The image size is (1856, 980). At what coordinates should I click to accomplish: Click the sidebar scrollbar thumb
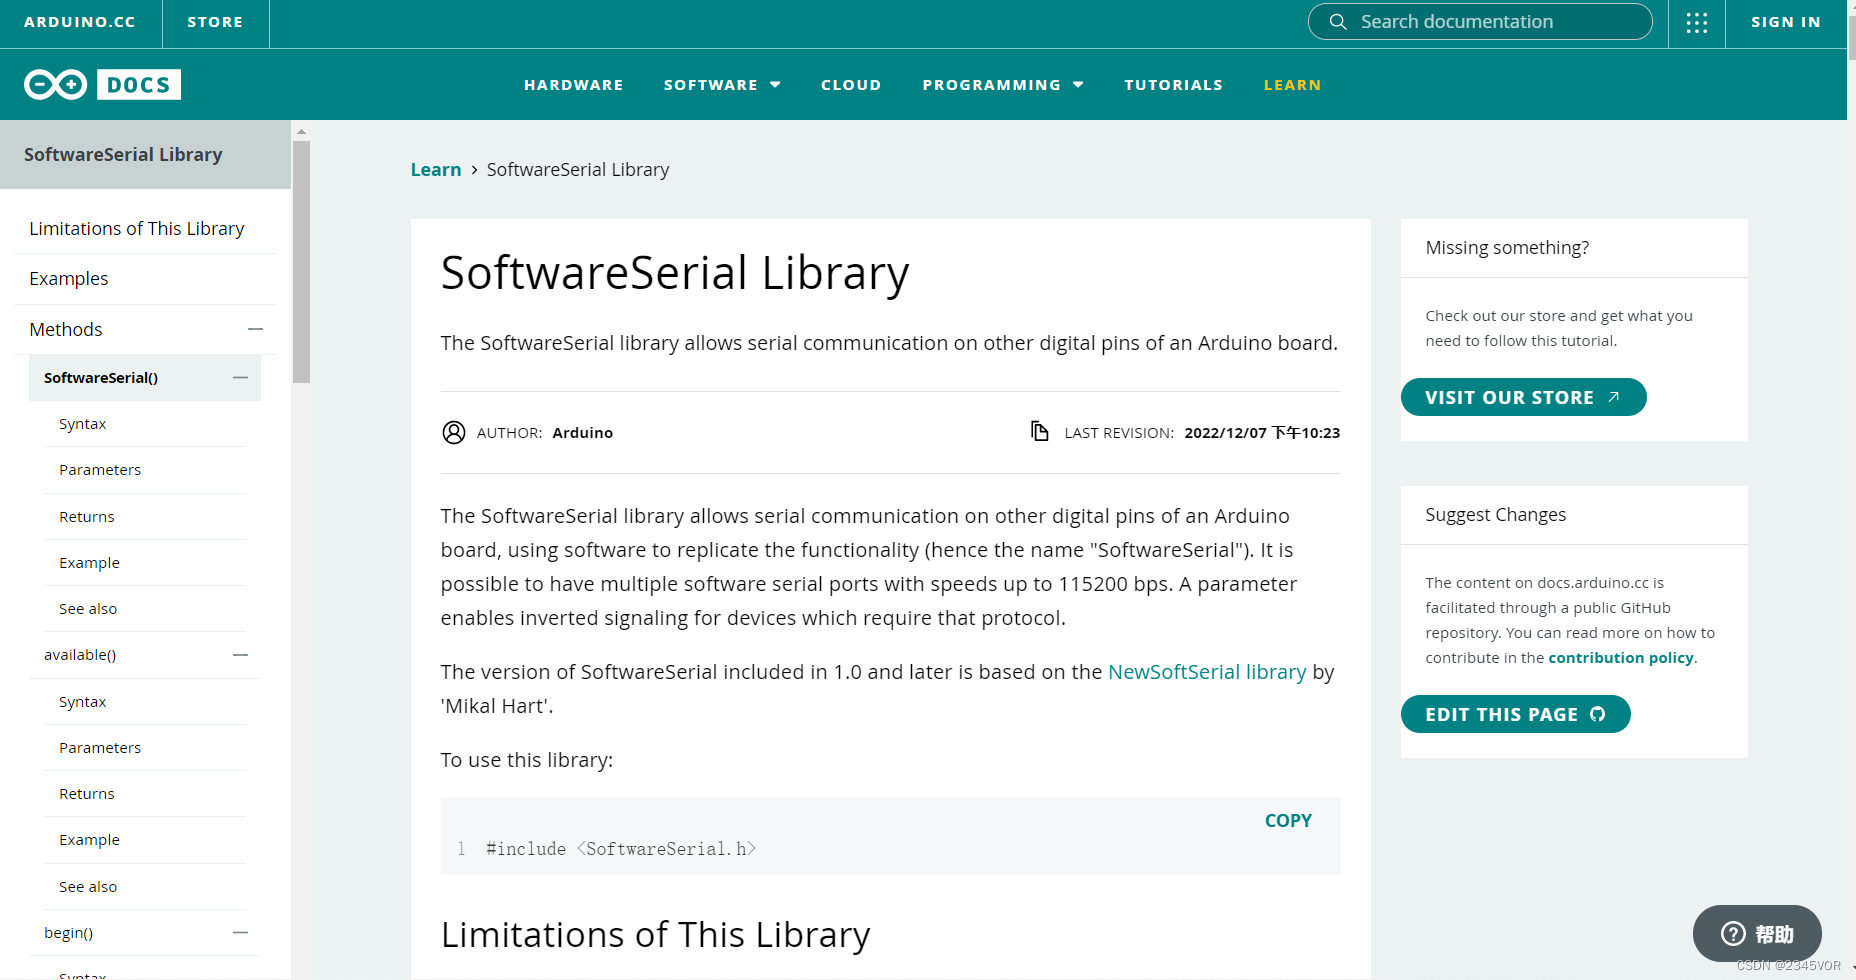pos(301,262)
